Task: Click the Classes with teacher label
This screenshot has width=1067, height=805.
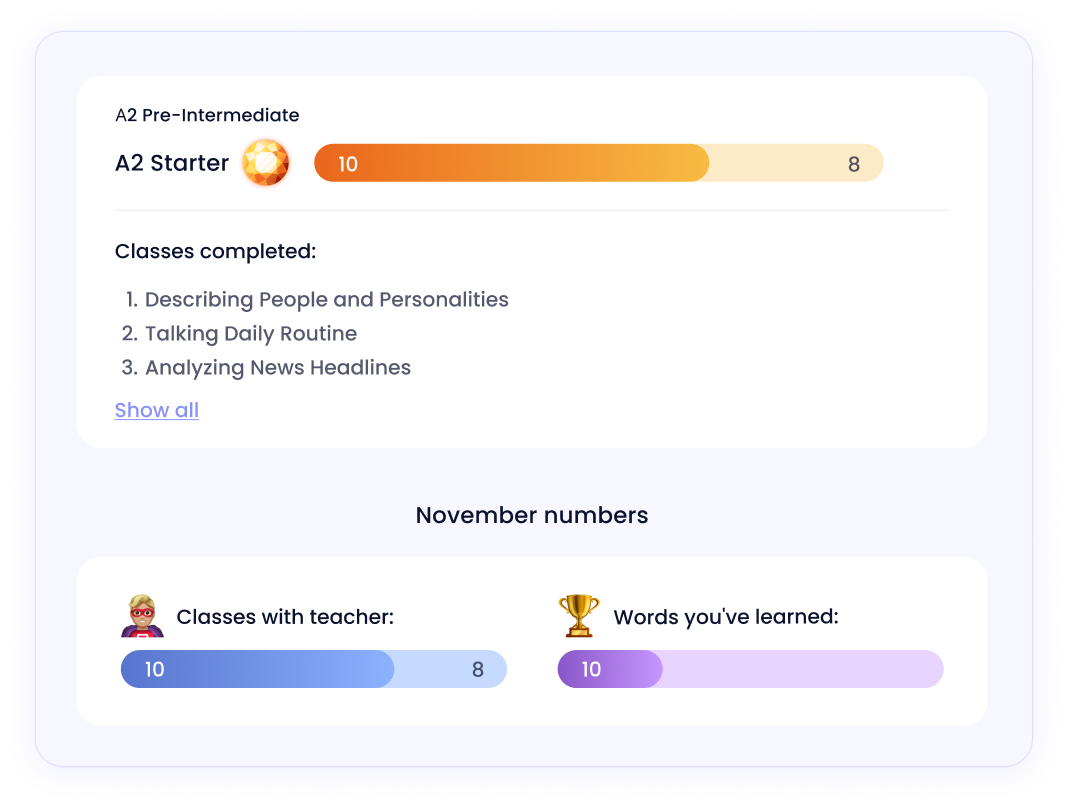Action: [x=285, y=617]
